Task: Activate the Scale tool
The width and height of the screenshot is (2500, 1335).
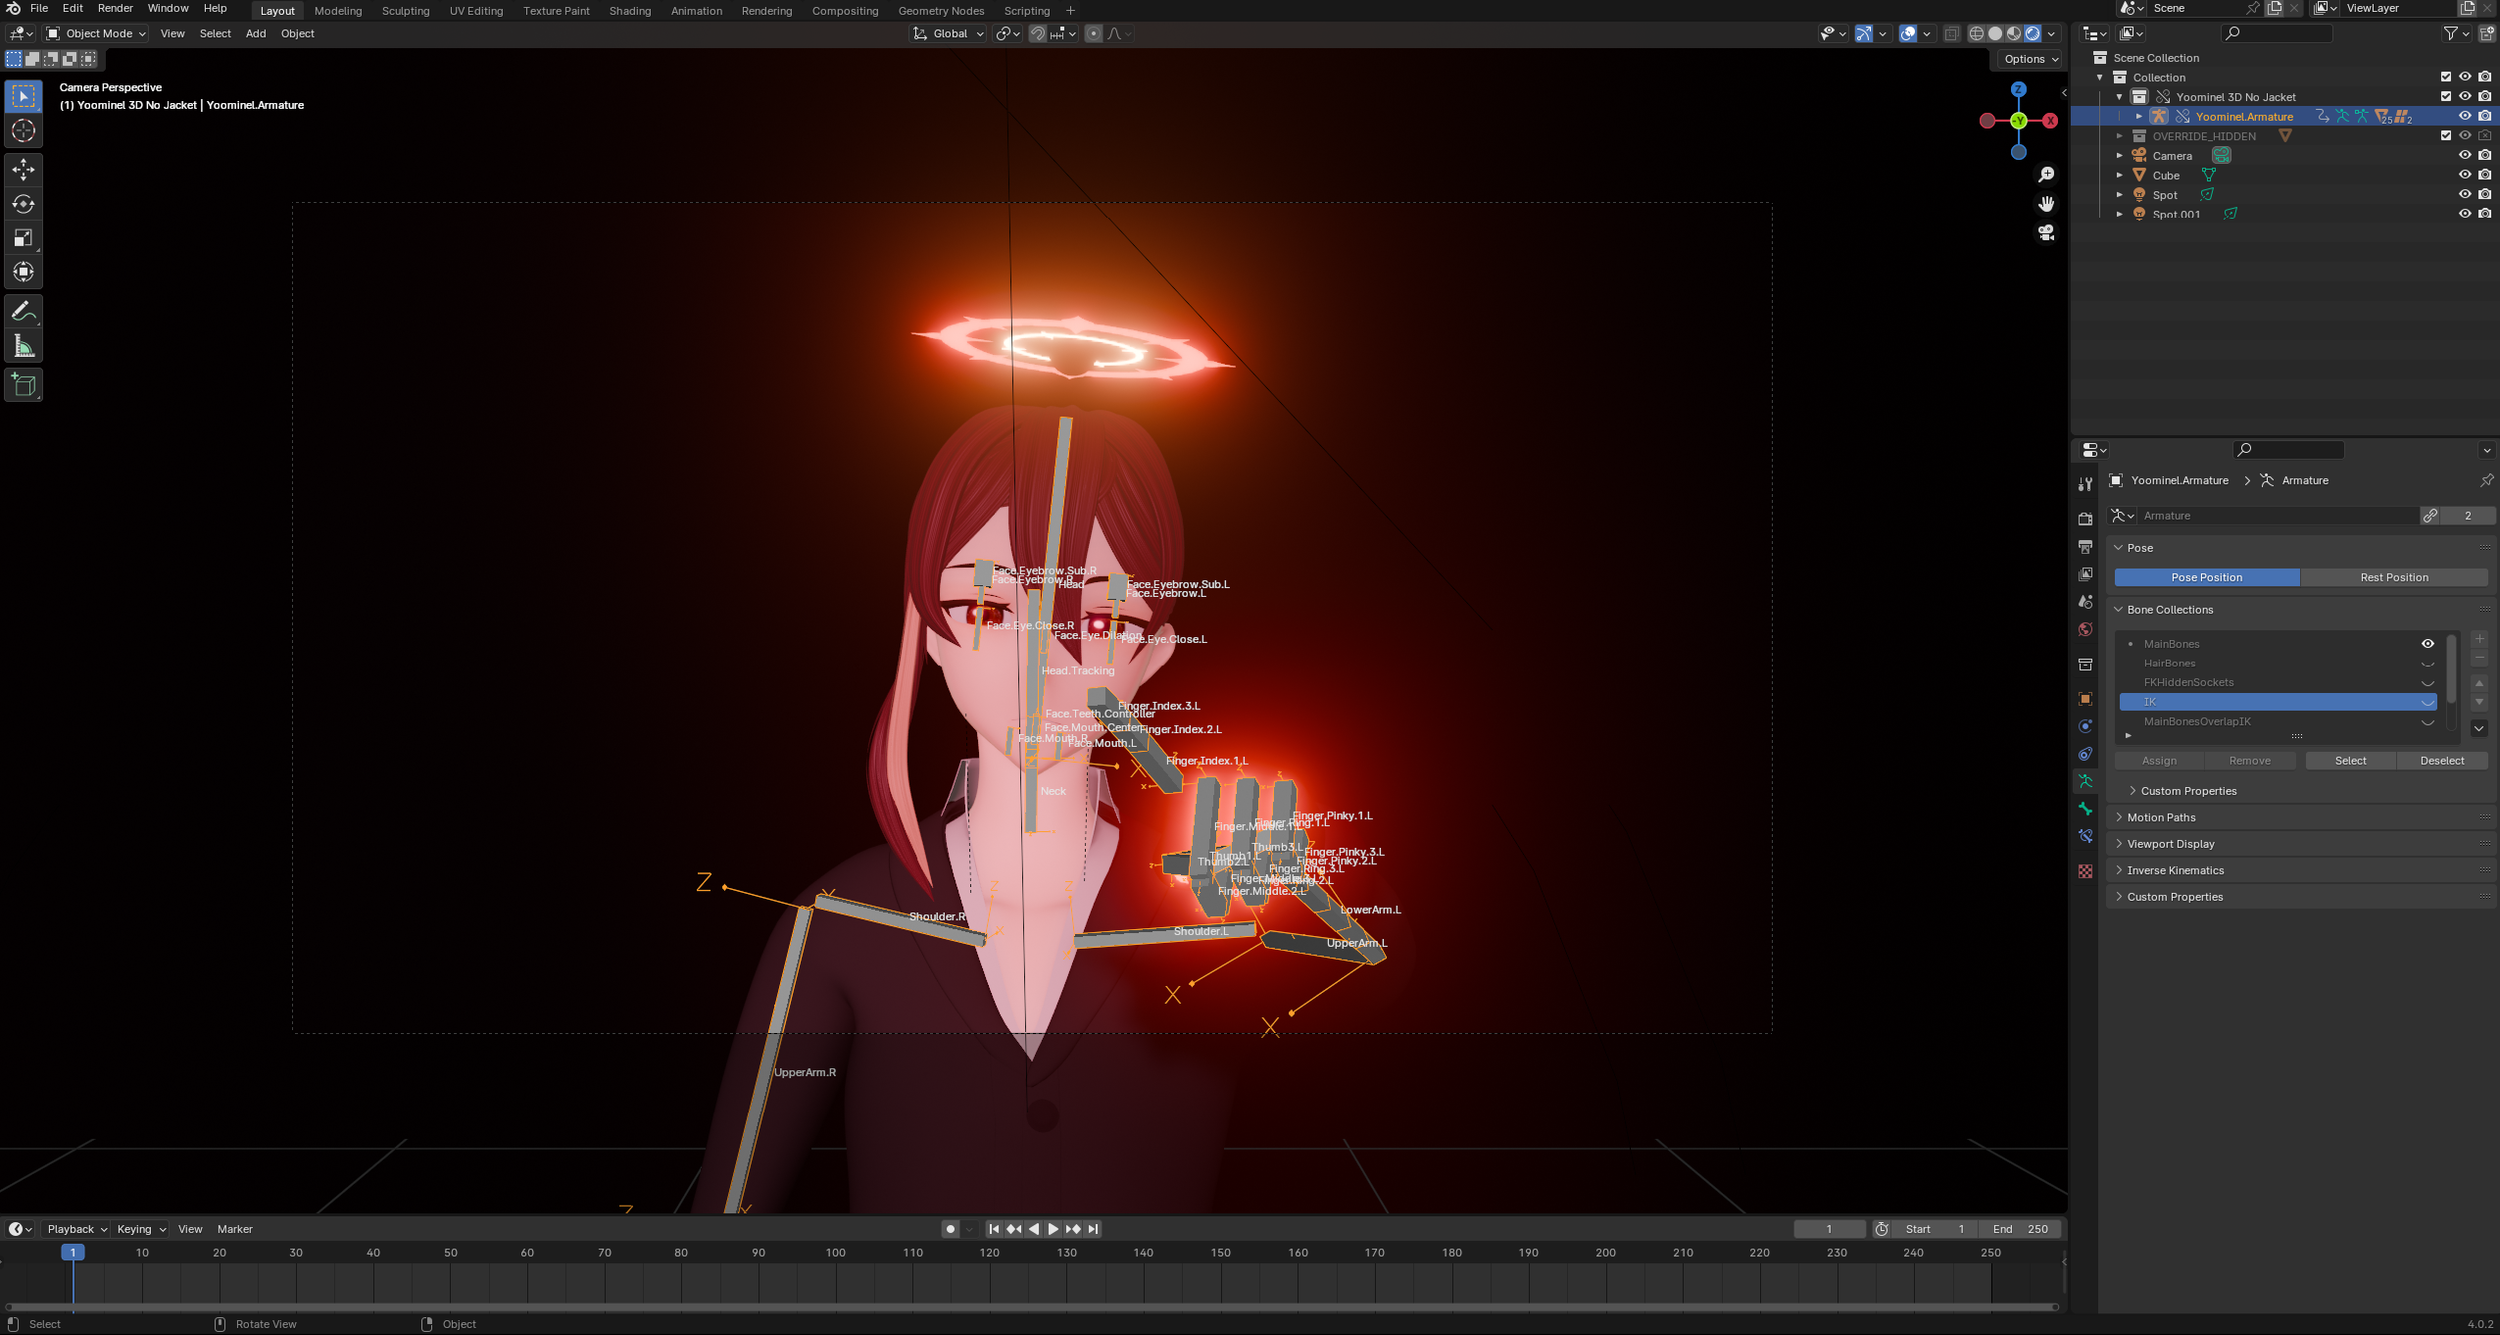Action: point(23,238)
